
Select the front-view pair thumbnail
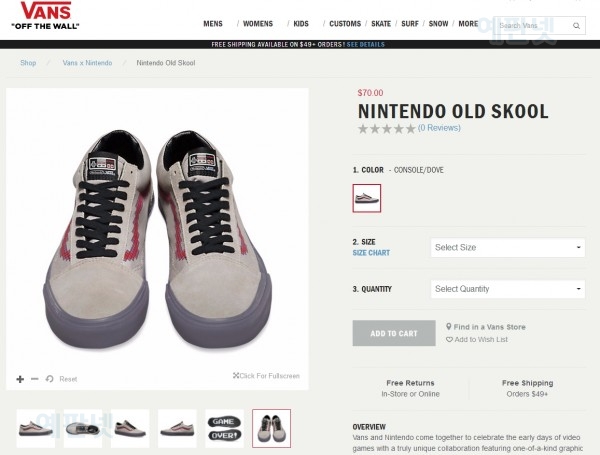271,428
